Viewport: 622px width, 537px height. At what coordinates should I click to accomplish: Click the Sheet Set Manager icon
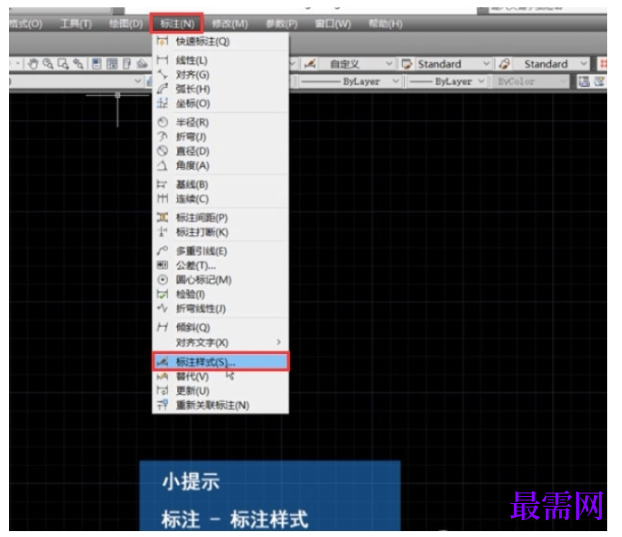click(x=142, y=64)
